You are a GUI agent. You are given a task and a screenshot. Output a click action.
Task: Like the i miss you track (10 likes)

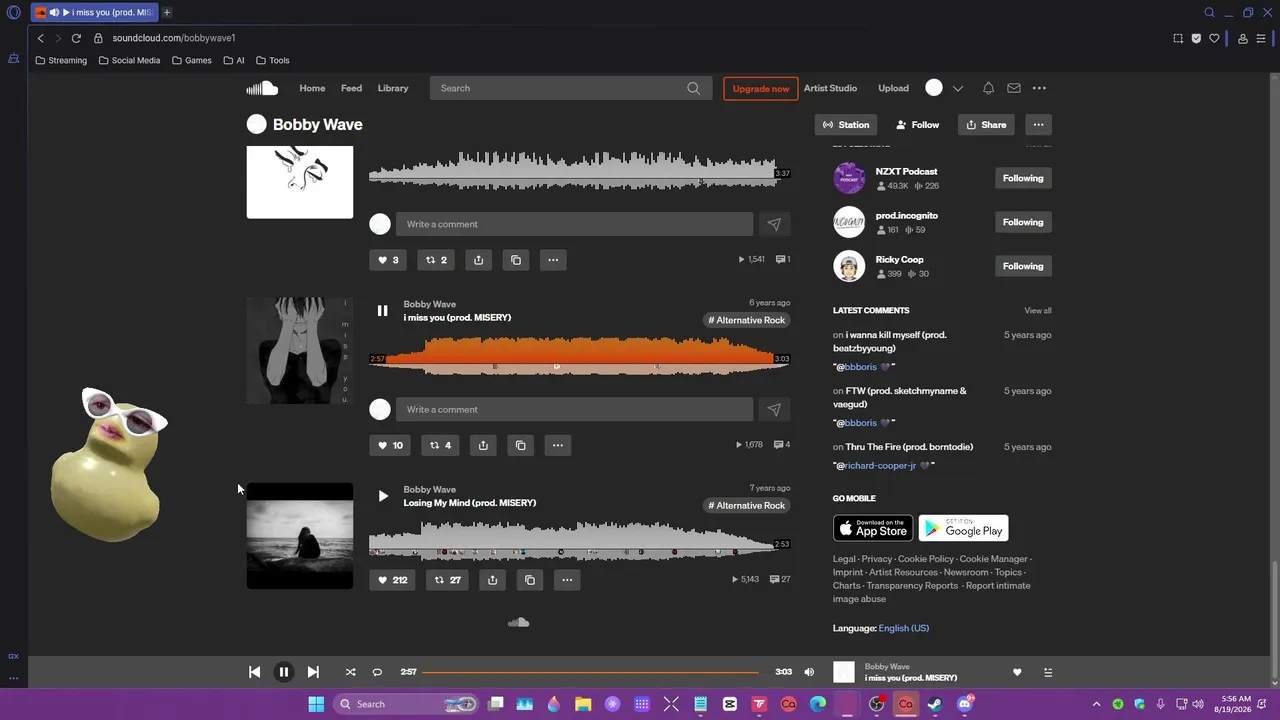coord(390,445)
